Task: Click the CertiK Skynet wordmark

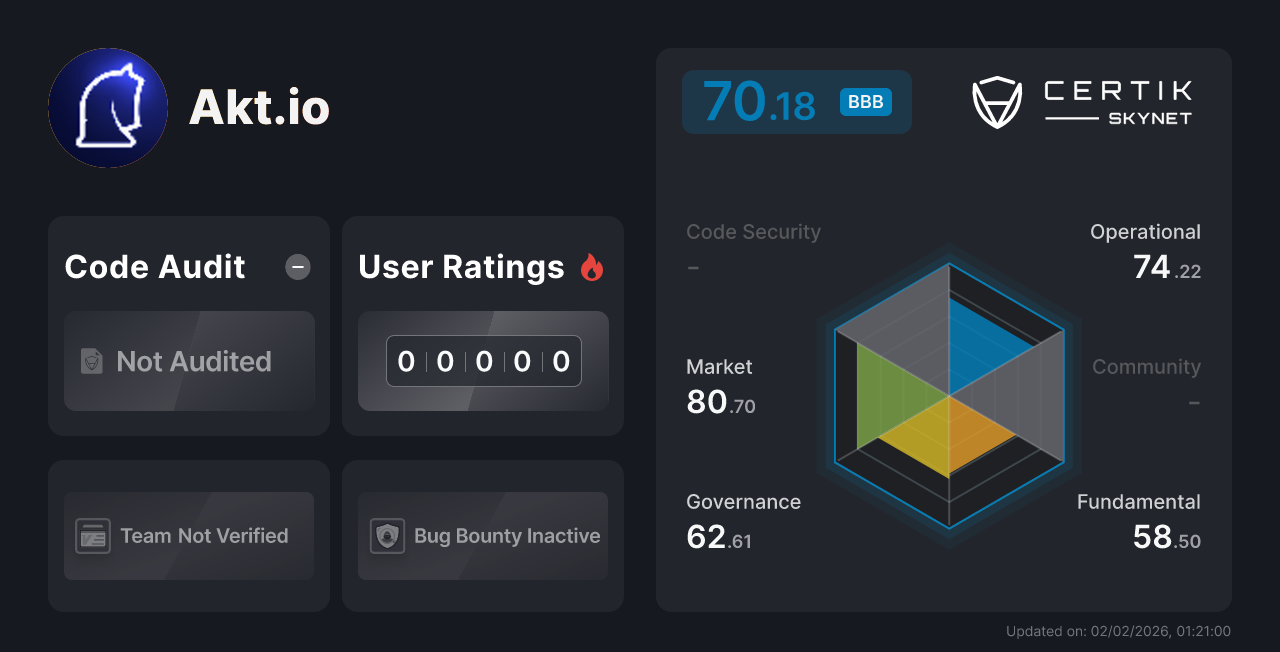Action: pos(1117,100)
